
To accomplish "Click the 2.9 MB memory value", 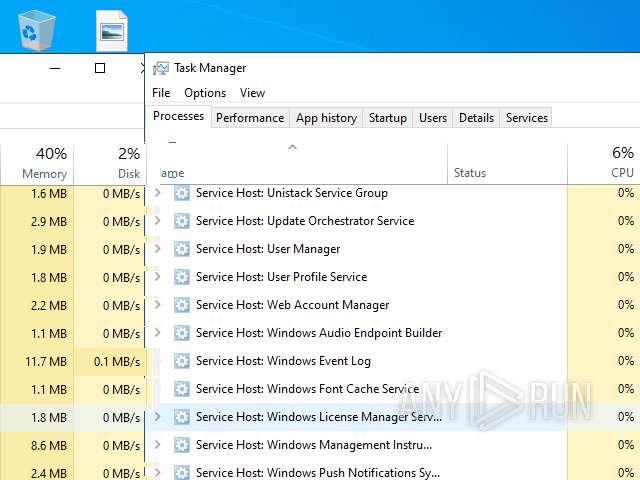I will [49, 222].
